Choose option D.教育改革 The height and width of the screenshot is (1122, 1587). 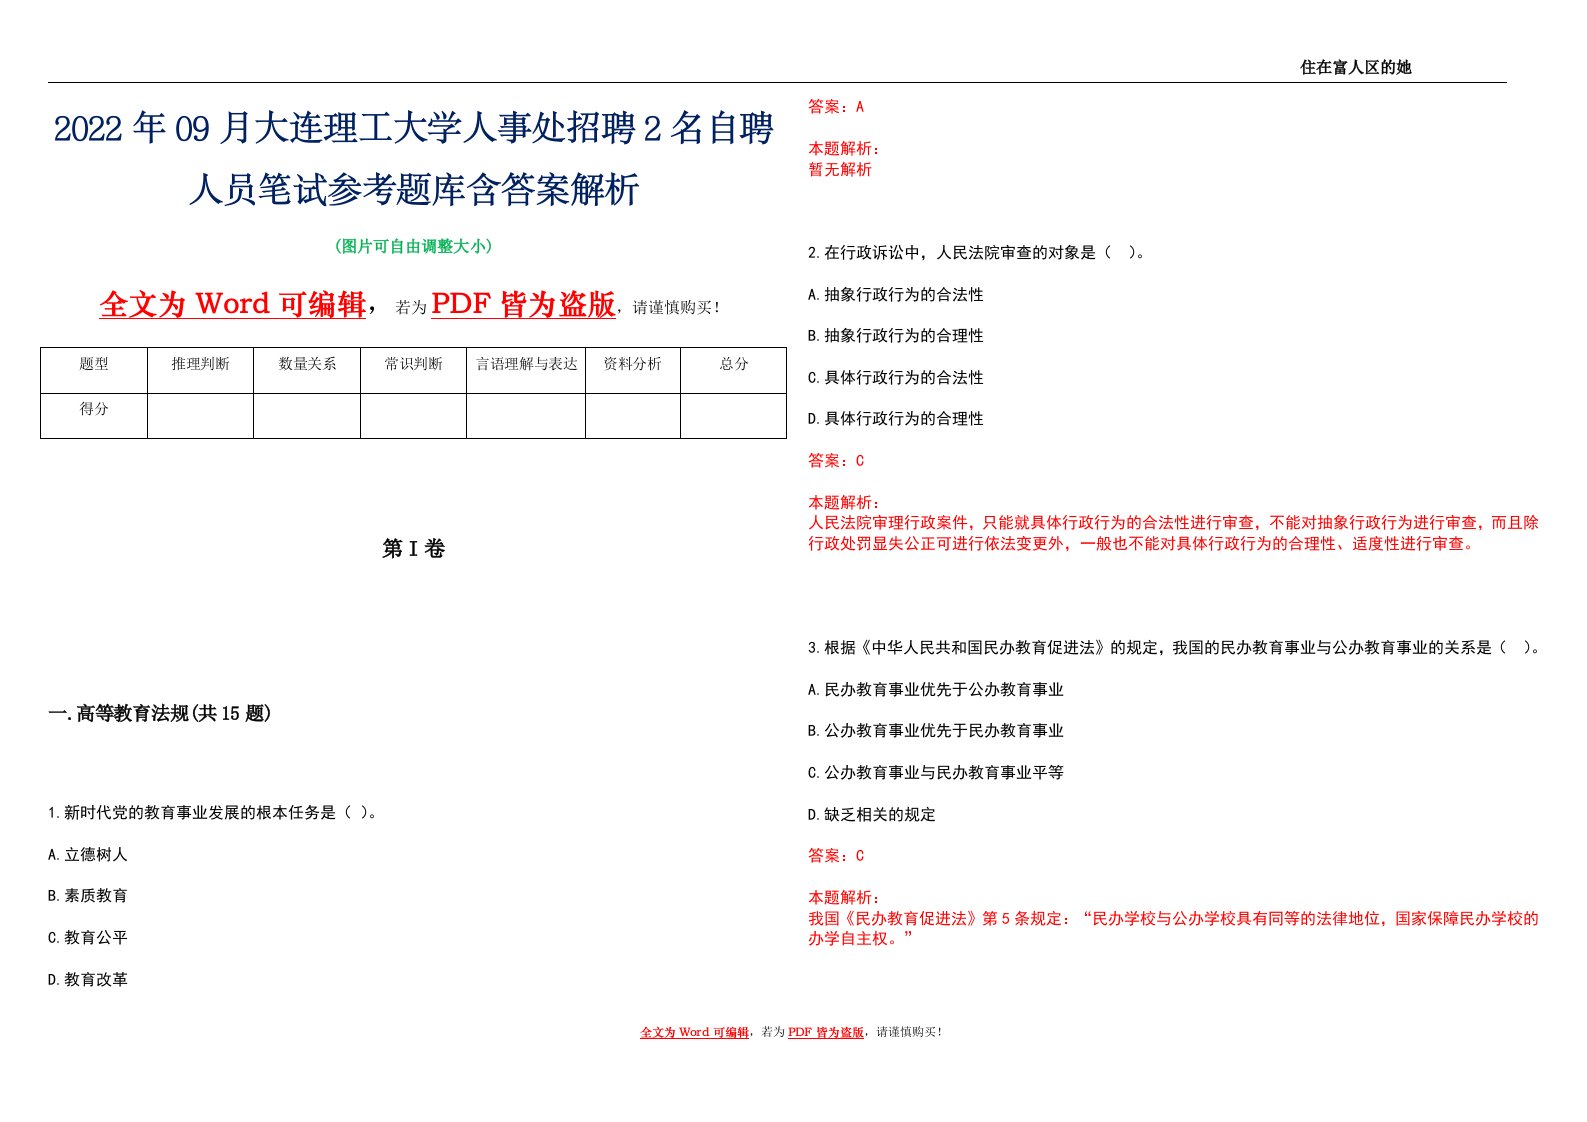point(88,980)
